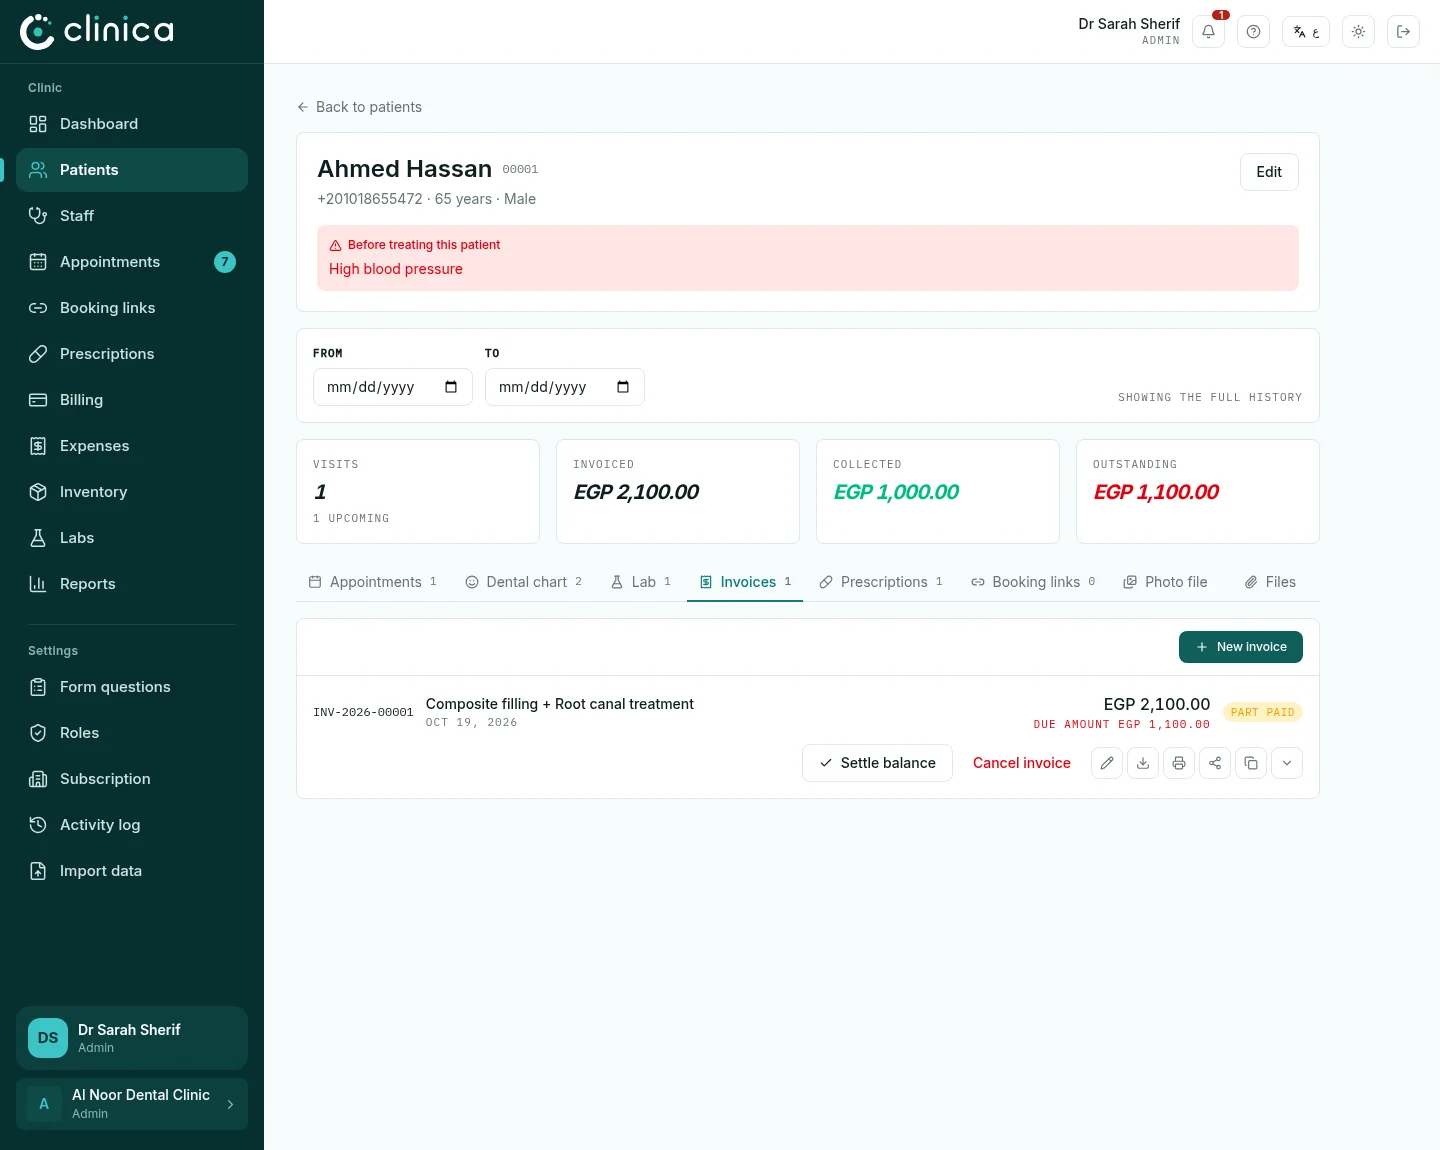Log out using the exit icon
The image size is (1440, 1150).
click(x=1403, y=32)
